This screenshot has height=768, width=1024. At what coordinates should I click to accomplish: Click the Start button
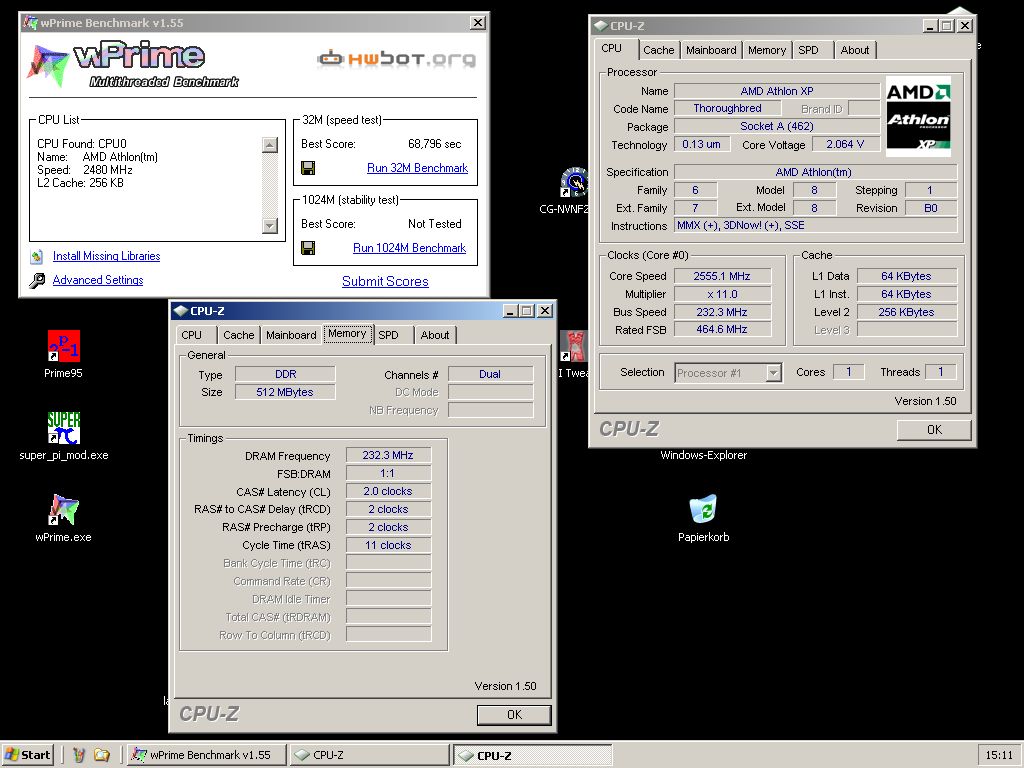(27, 755)
